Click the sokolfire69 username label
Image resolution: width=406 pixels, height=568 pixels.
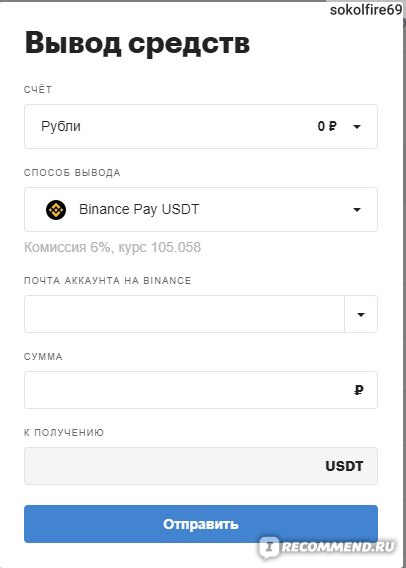click(x=366, y=10)
